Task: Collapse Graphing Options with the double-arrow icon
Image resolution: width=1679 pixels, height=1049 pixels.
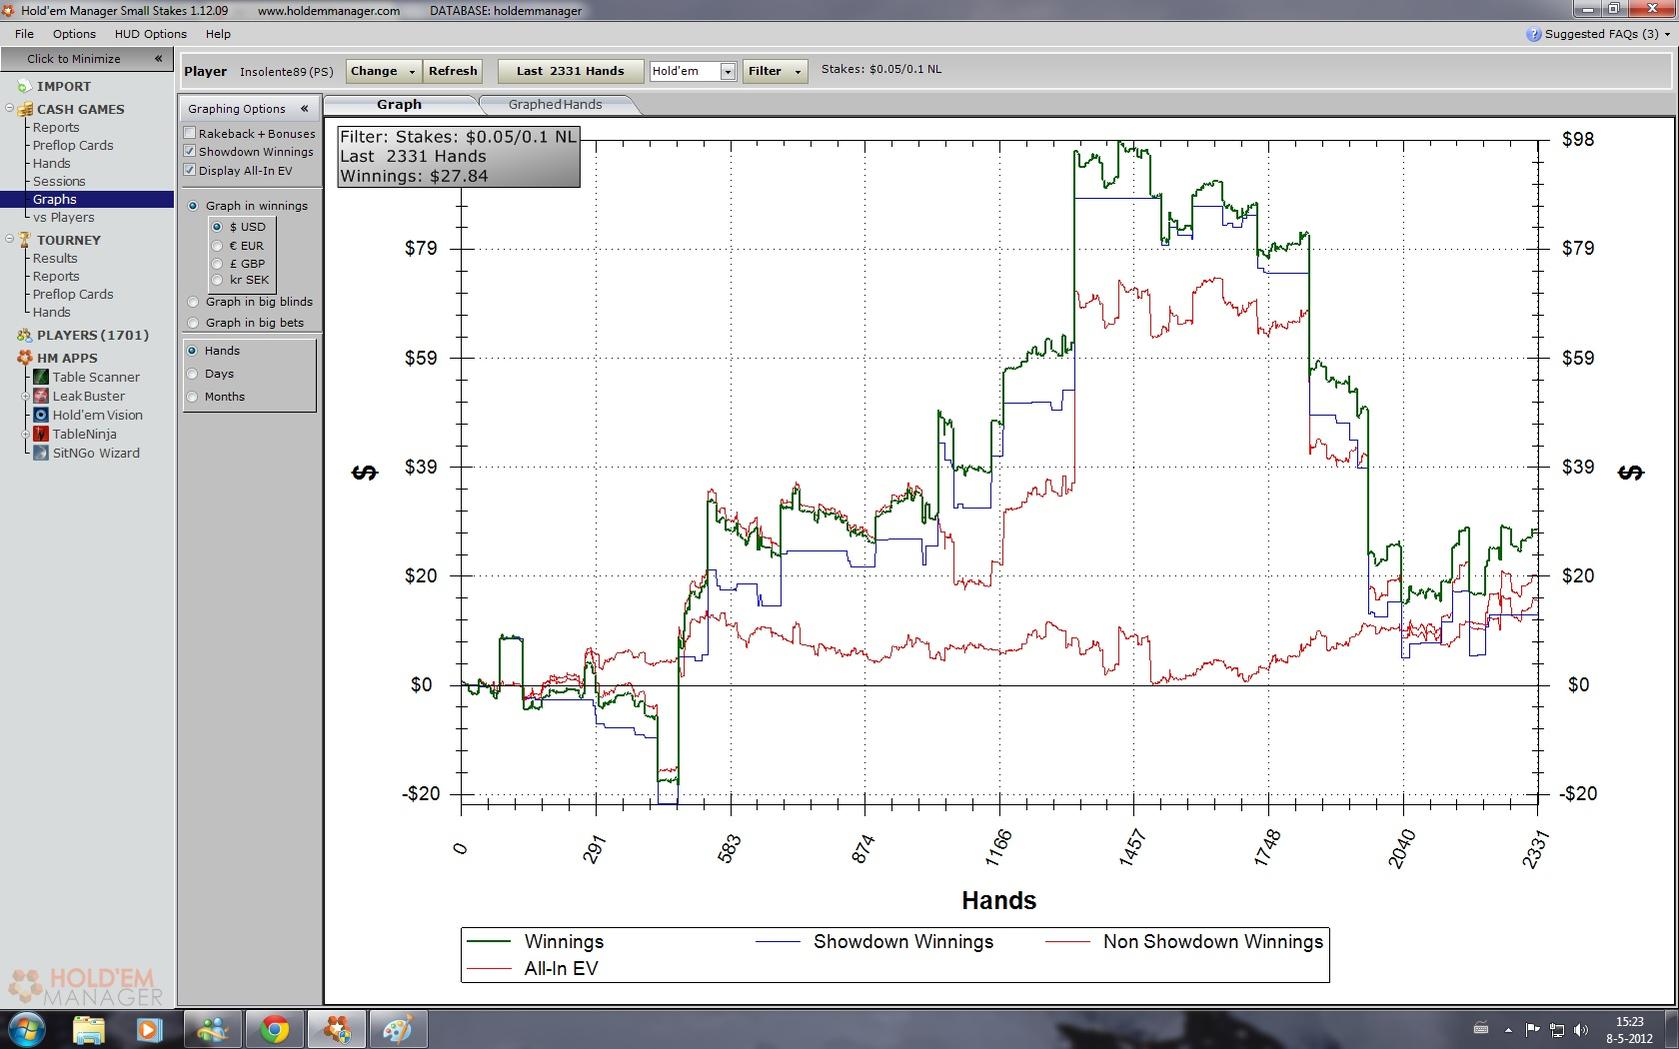Action: coord(304,109)
